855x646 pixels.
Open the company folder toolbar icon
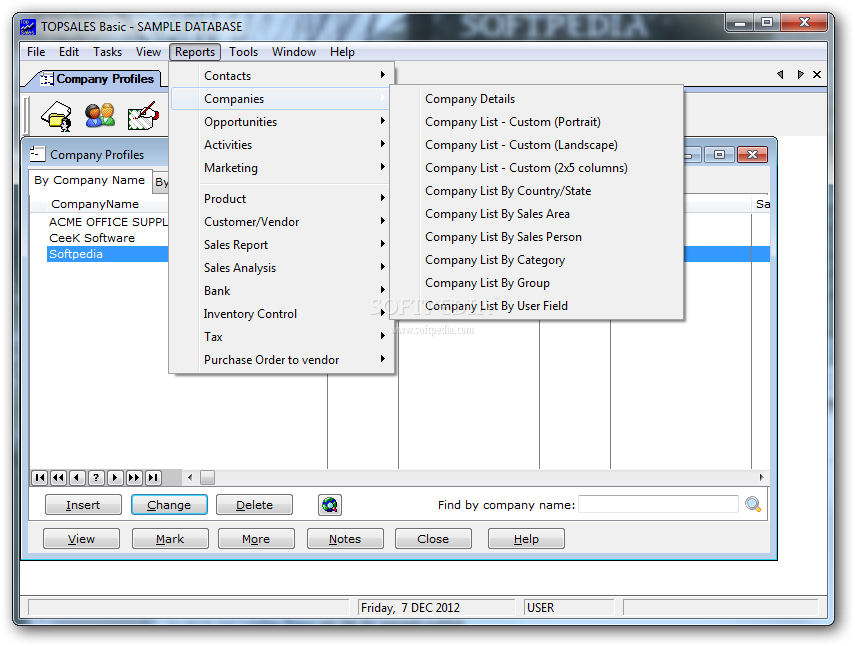[56, 116]
